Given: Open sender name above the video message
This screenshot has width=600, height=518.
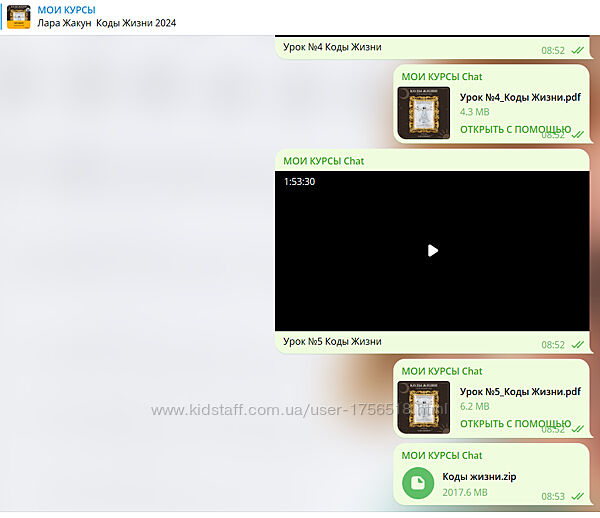Looking at the screenshot, I should coord(323,160).
